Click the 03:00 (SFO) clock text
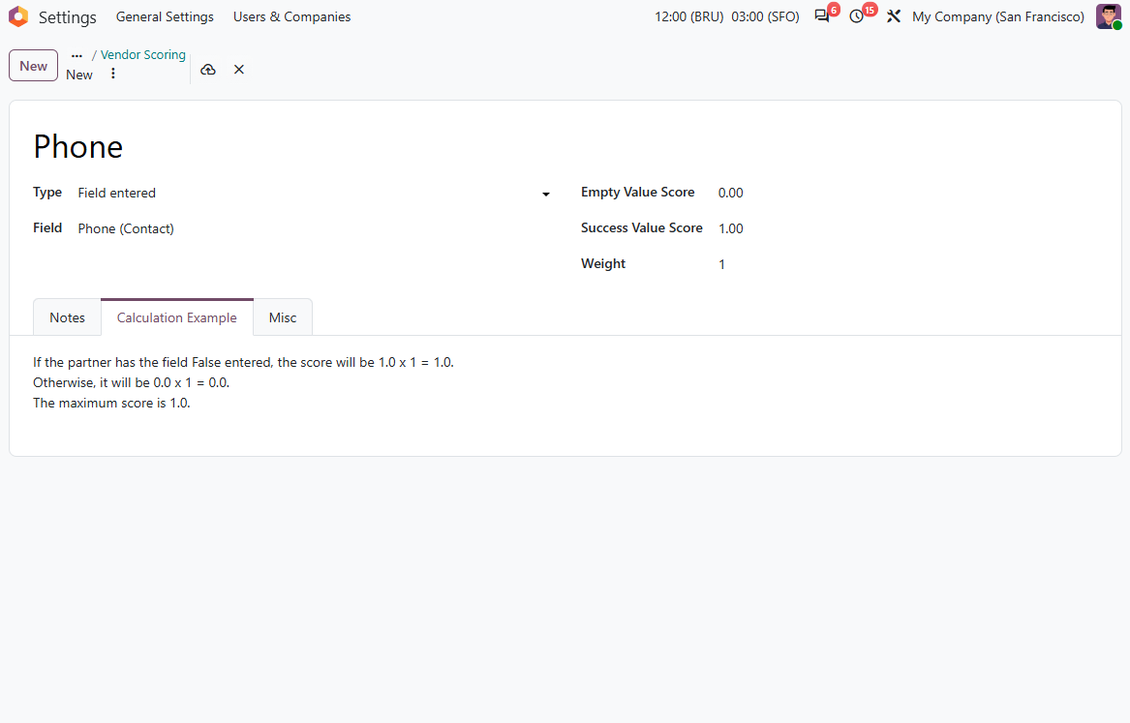The height and width of the screenshot is (723, 1130). point(765,17)
